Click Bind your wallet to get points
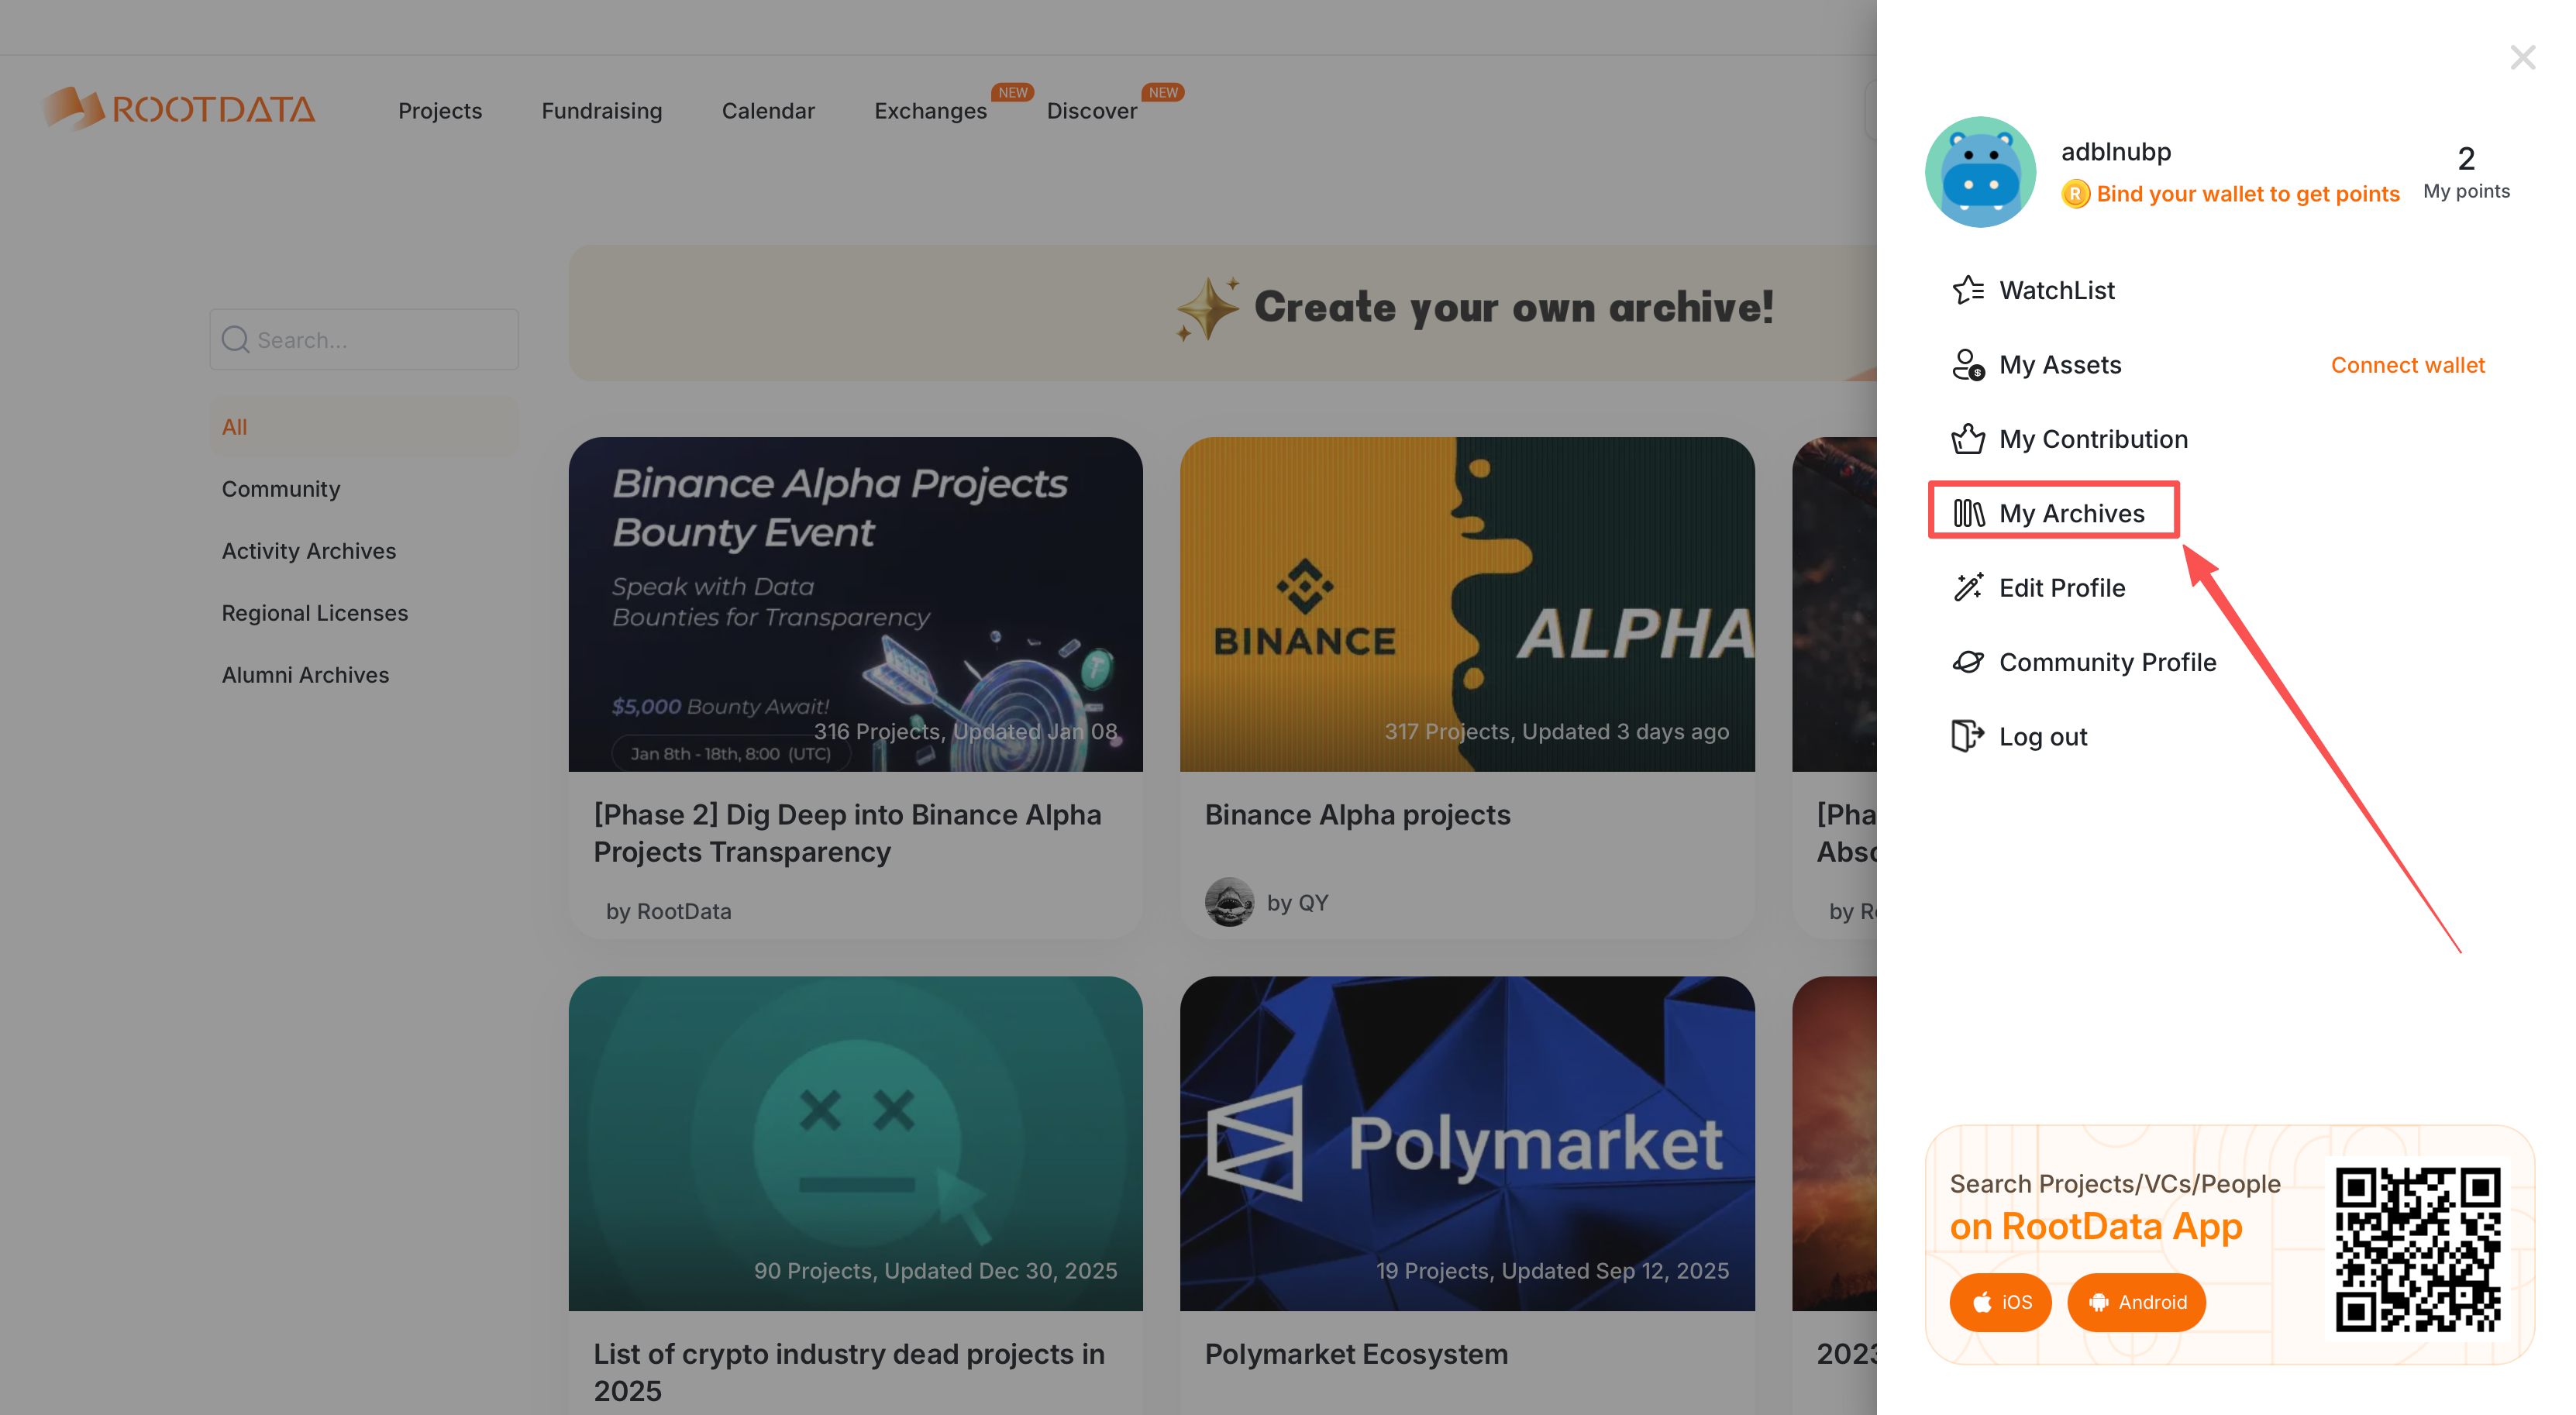The width and height of the screenshot is (2576, 1415). pos(2247,194)
